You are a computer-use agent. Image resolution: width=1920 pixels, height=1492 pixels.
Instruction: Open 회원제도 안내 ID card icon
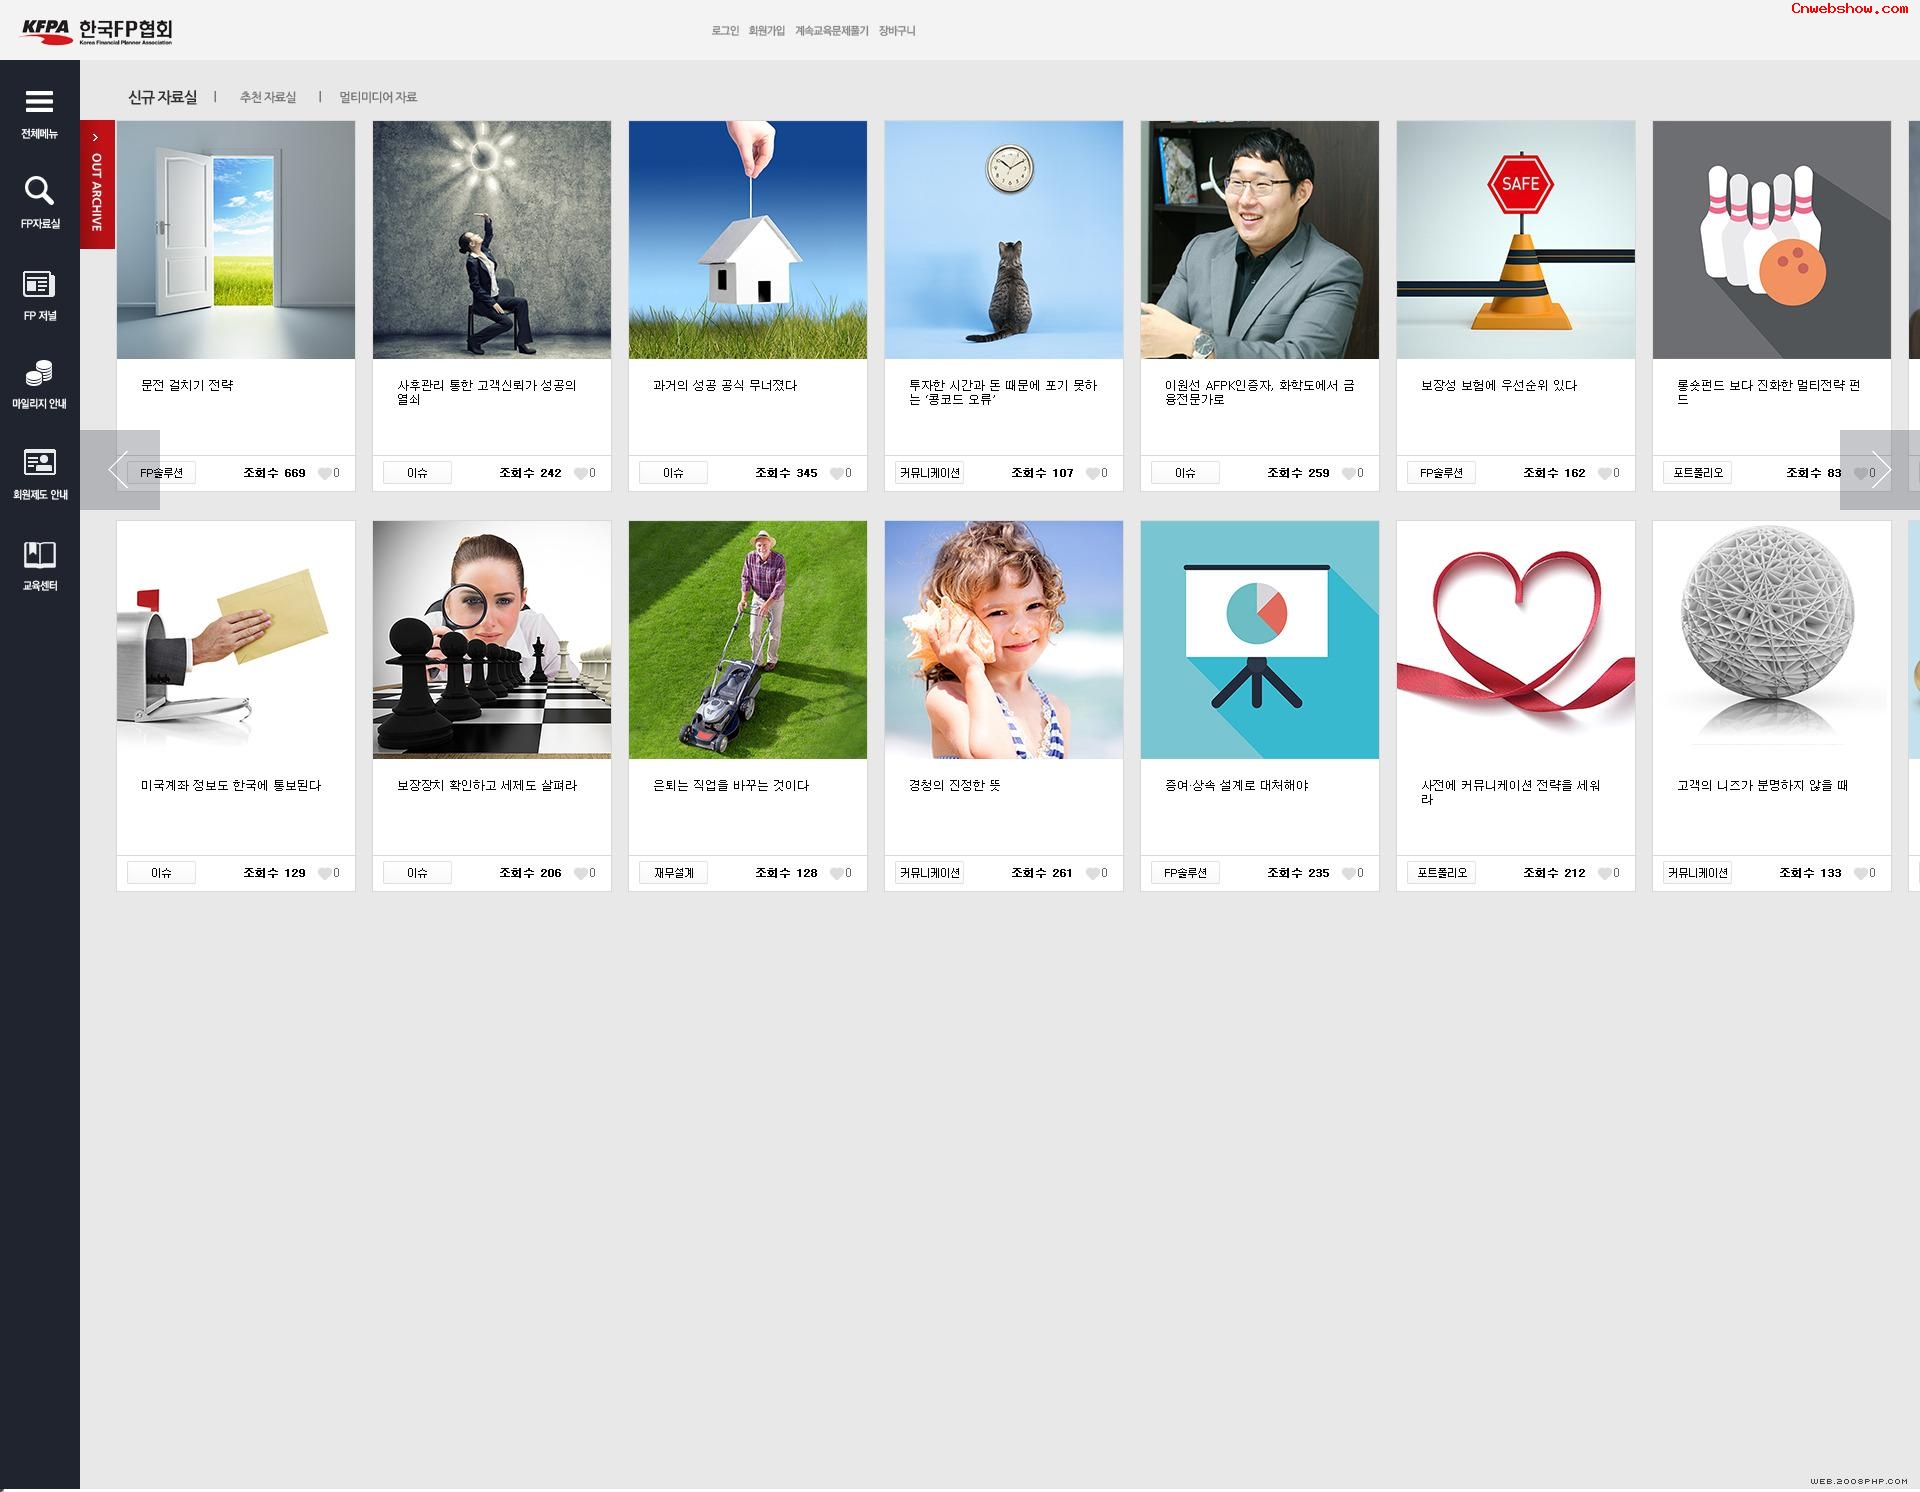[39, 462]
